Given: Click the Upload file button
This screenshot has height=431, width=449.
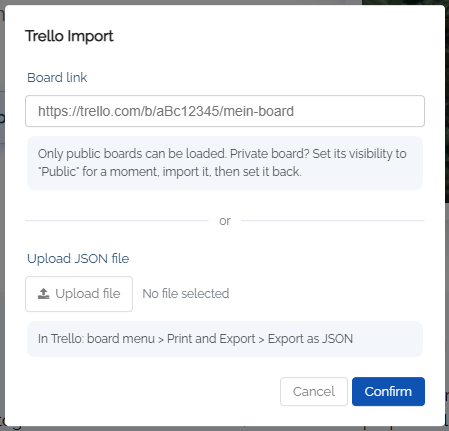Looking at the screenshot, I should (x=79, y=294).
